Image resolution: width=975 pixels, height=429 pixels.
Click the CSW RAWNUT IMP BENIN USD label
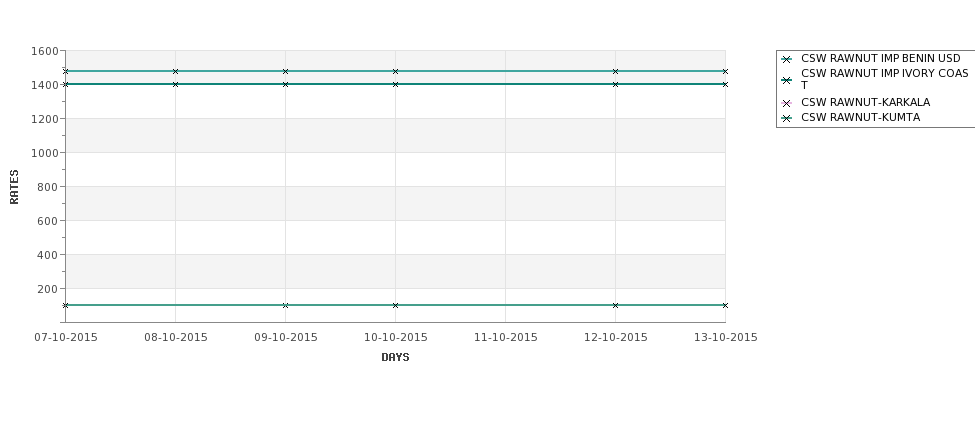(x=880, y=58)
